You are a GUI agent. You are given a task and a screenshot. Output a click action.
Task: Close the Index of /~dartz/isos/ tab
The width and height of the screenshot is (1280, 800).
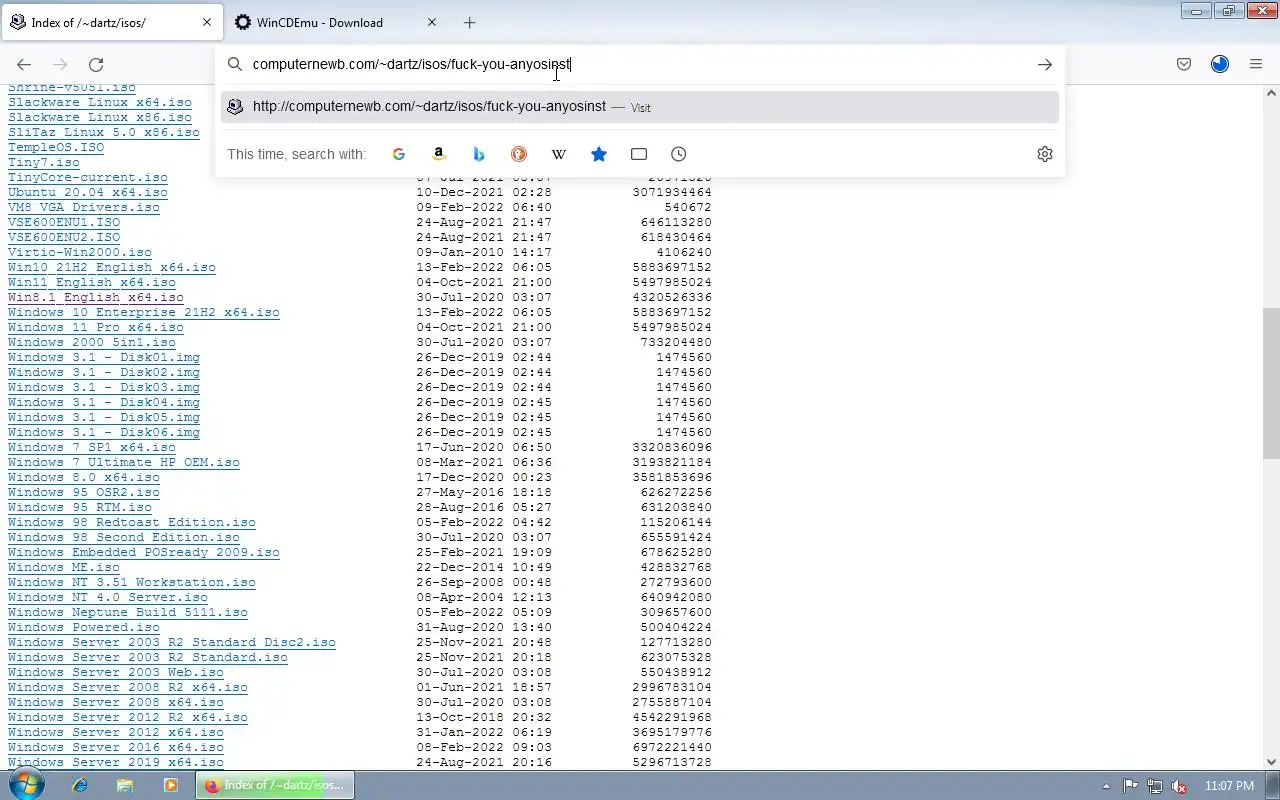click(x=207, y=22)
